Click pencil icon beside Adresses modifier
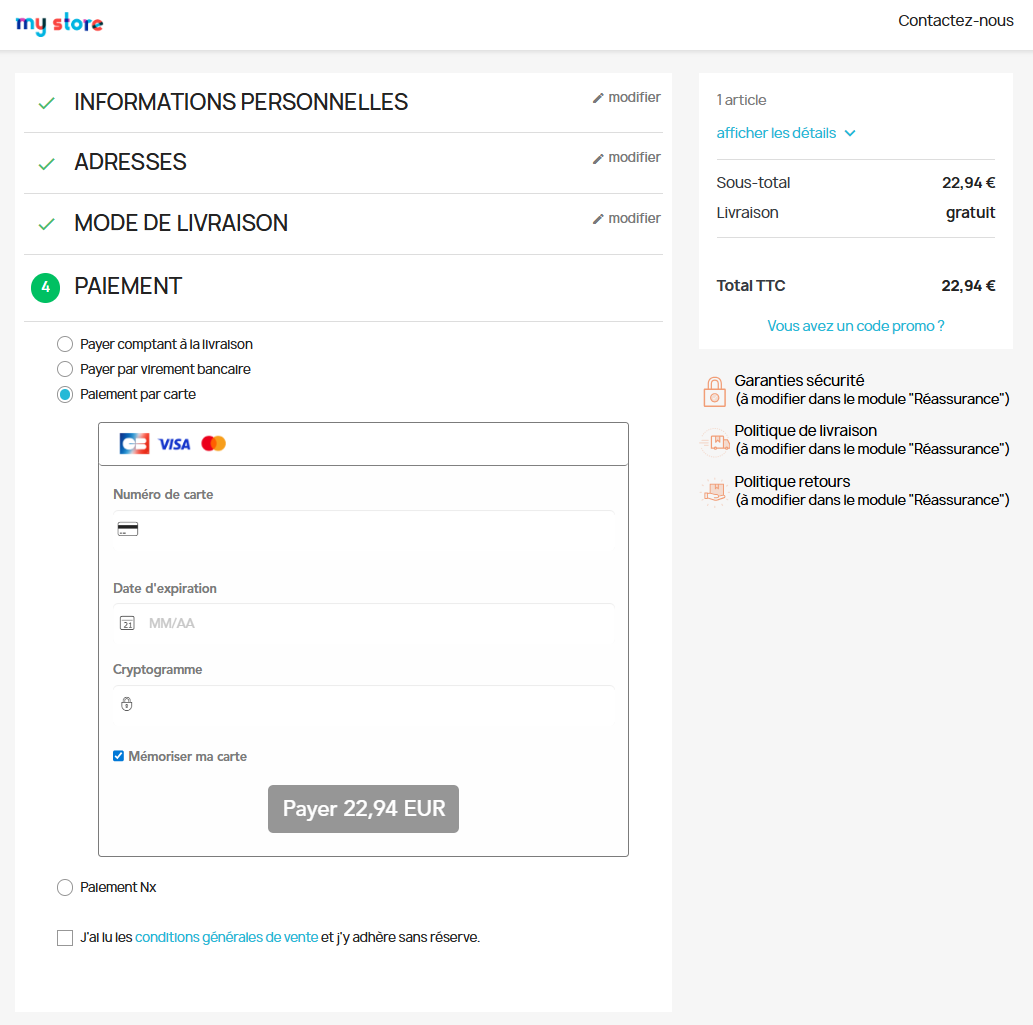The width and height of the screenshot is (1033, 1025). pos(598,158)
